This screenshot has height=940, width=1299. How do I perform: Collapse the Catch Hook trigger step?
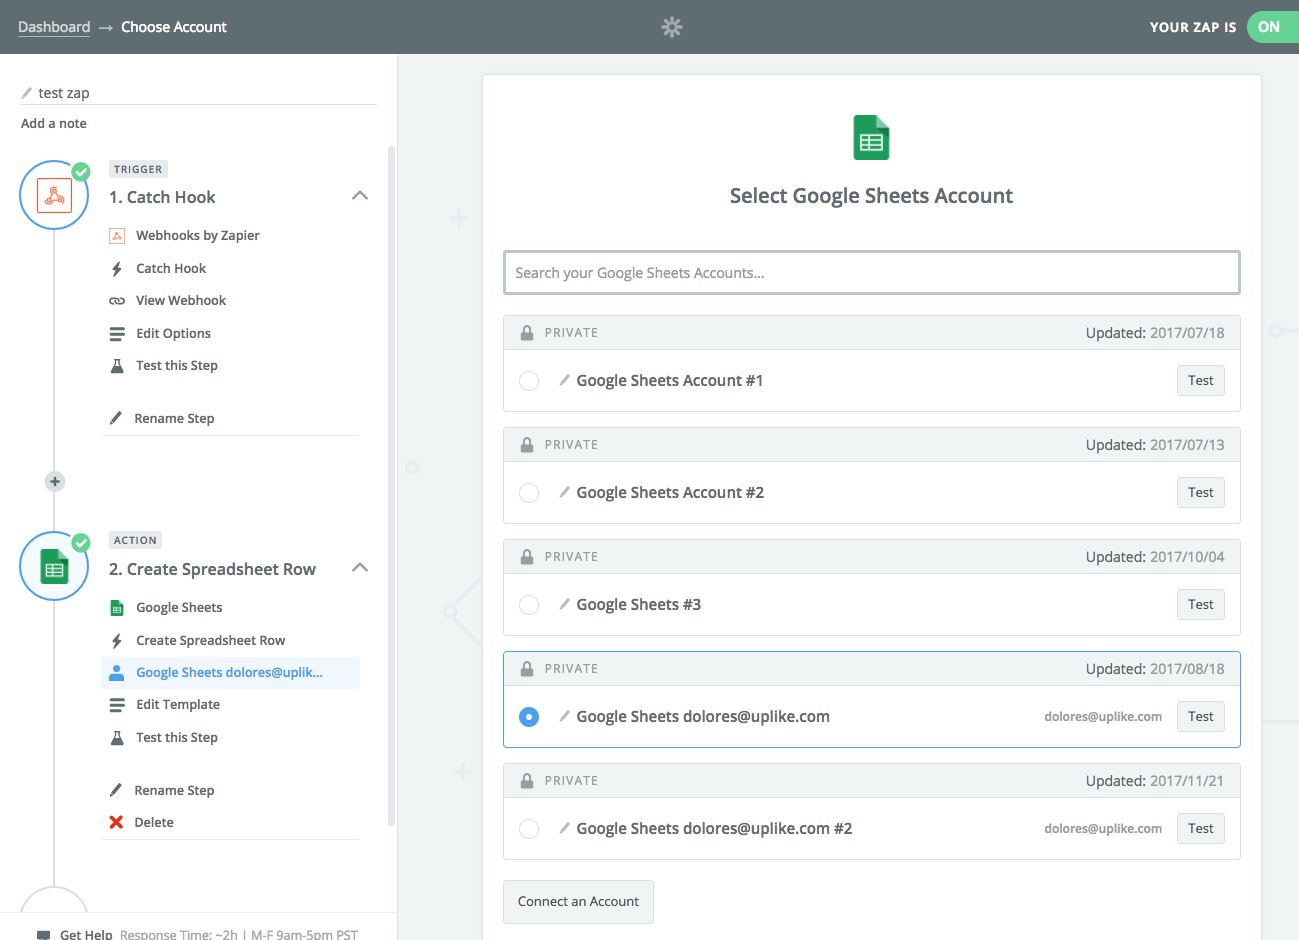(x=360, y=196)
